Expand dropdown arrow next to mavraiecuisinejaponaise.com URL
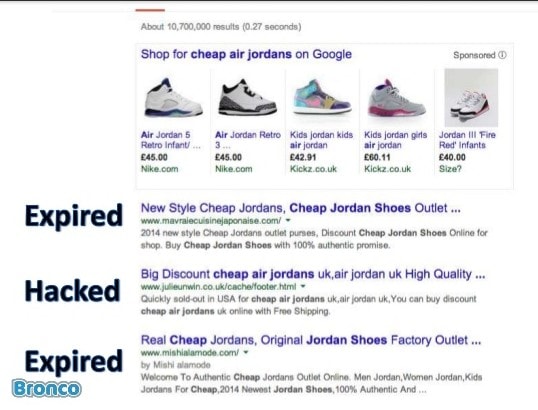 (288, 220)
